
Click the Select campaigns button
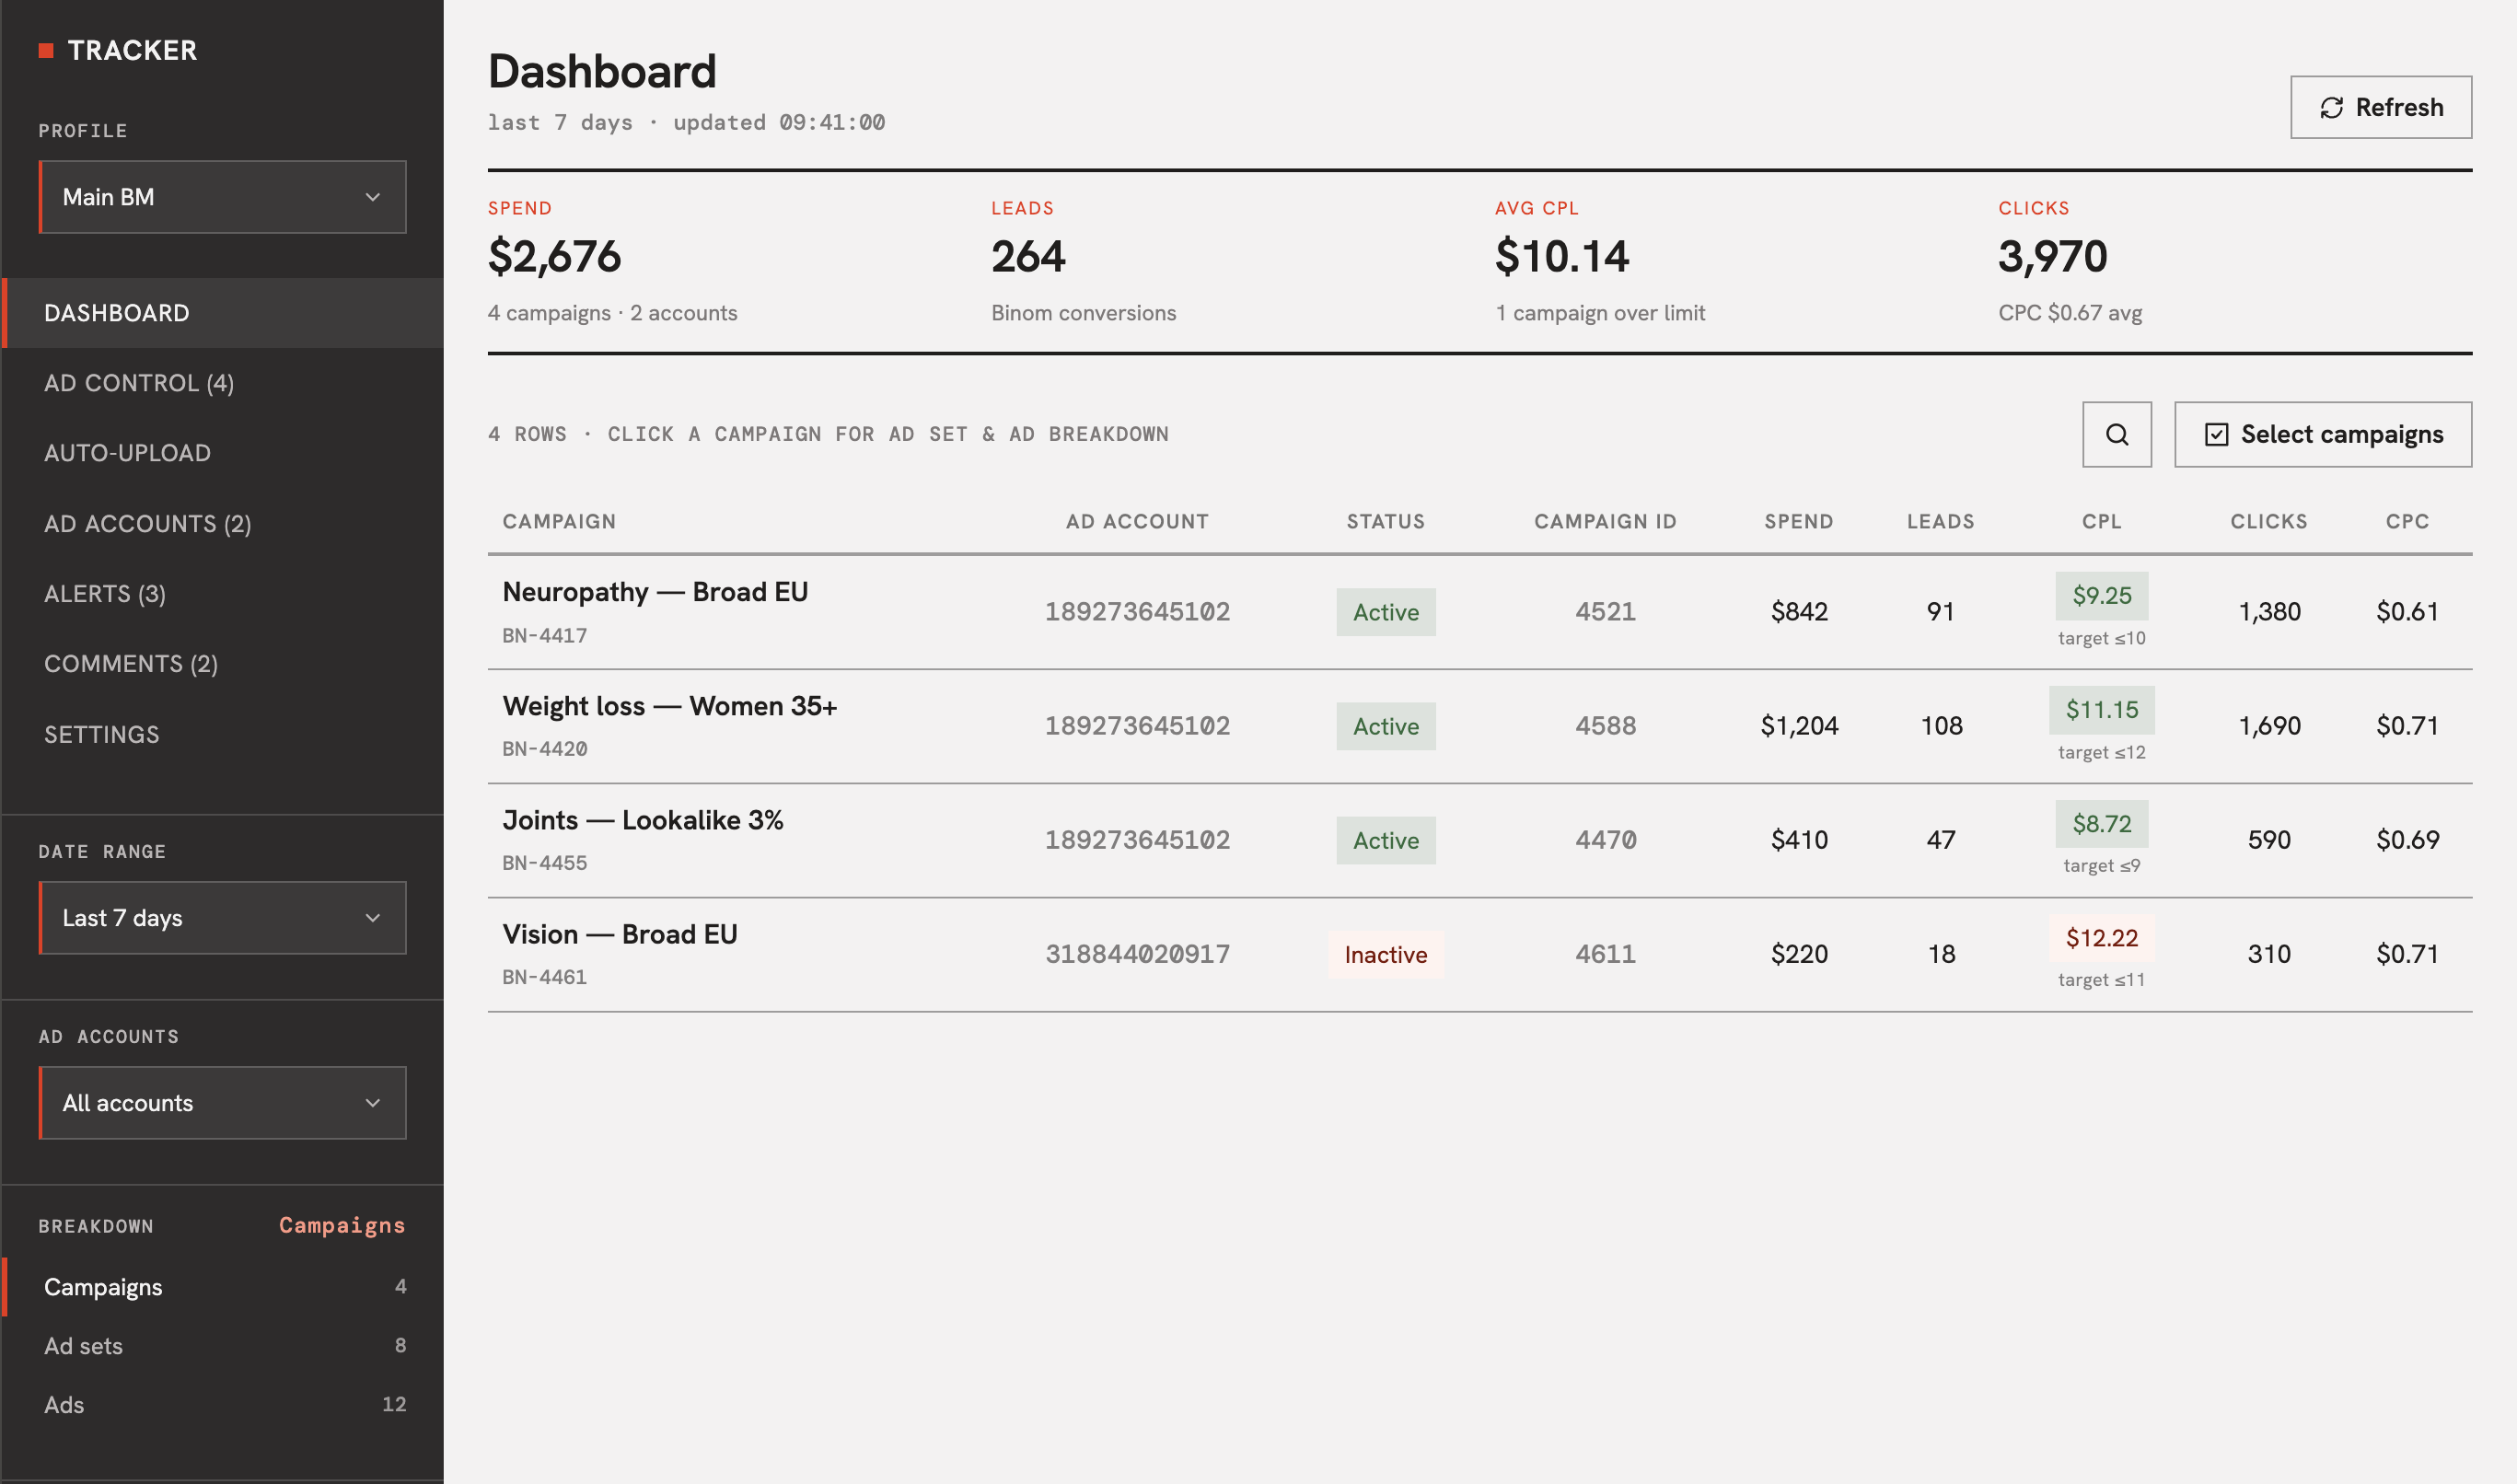point(2322,434)
